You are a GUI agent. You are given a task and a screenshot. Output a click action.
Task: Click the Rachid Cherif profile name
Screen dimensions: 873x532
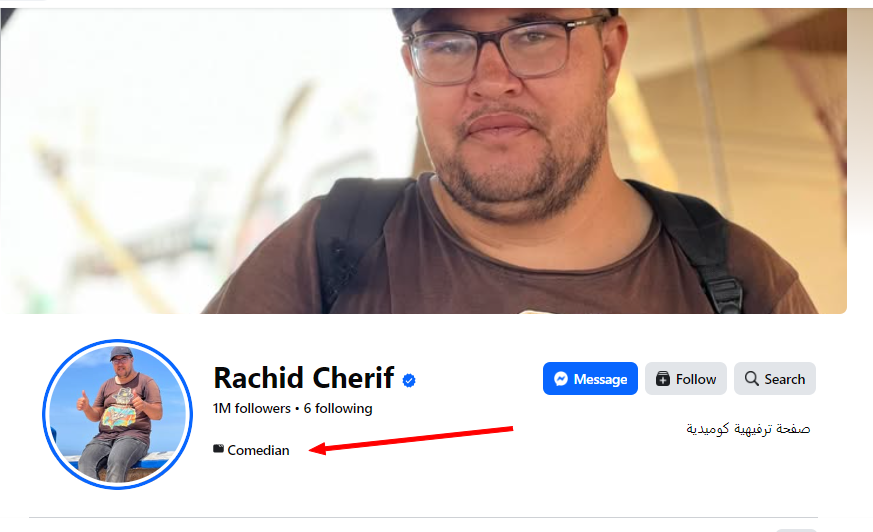[304, 378]
